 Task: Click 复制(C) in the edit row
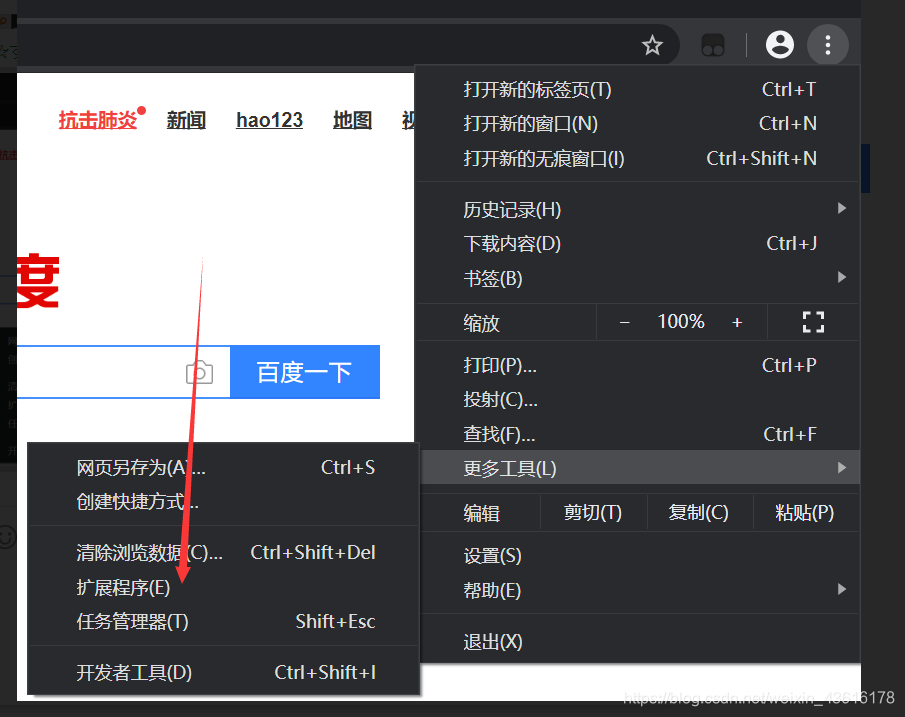(699, 512)
